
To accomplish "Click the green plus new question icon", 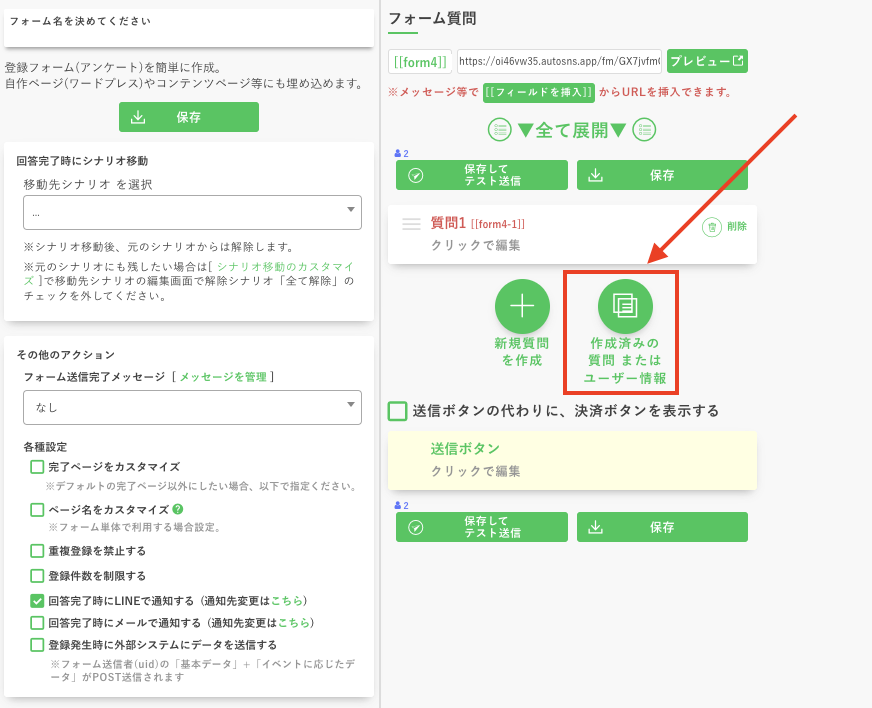I will (522, 306).
